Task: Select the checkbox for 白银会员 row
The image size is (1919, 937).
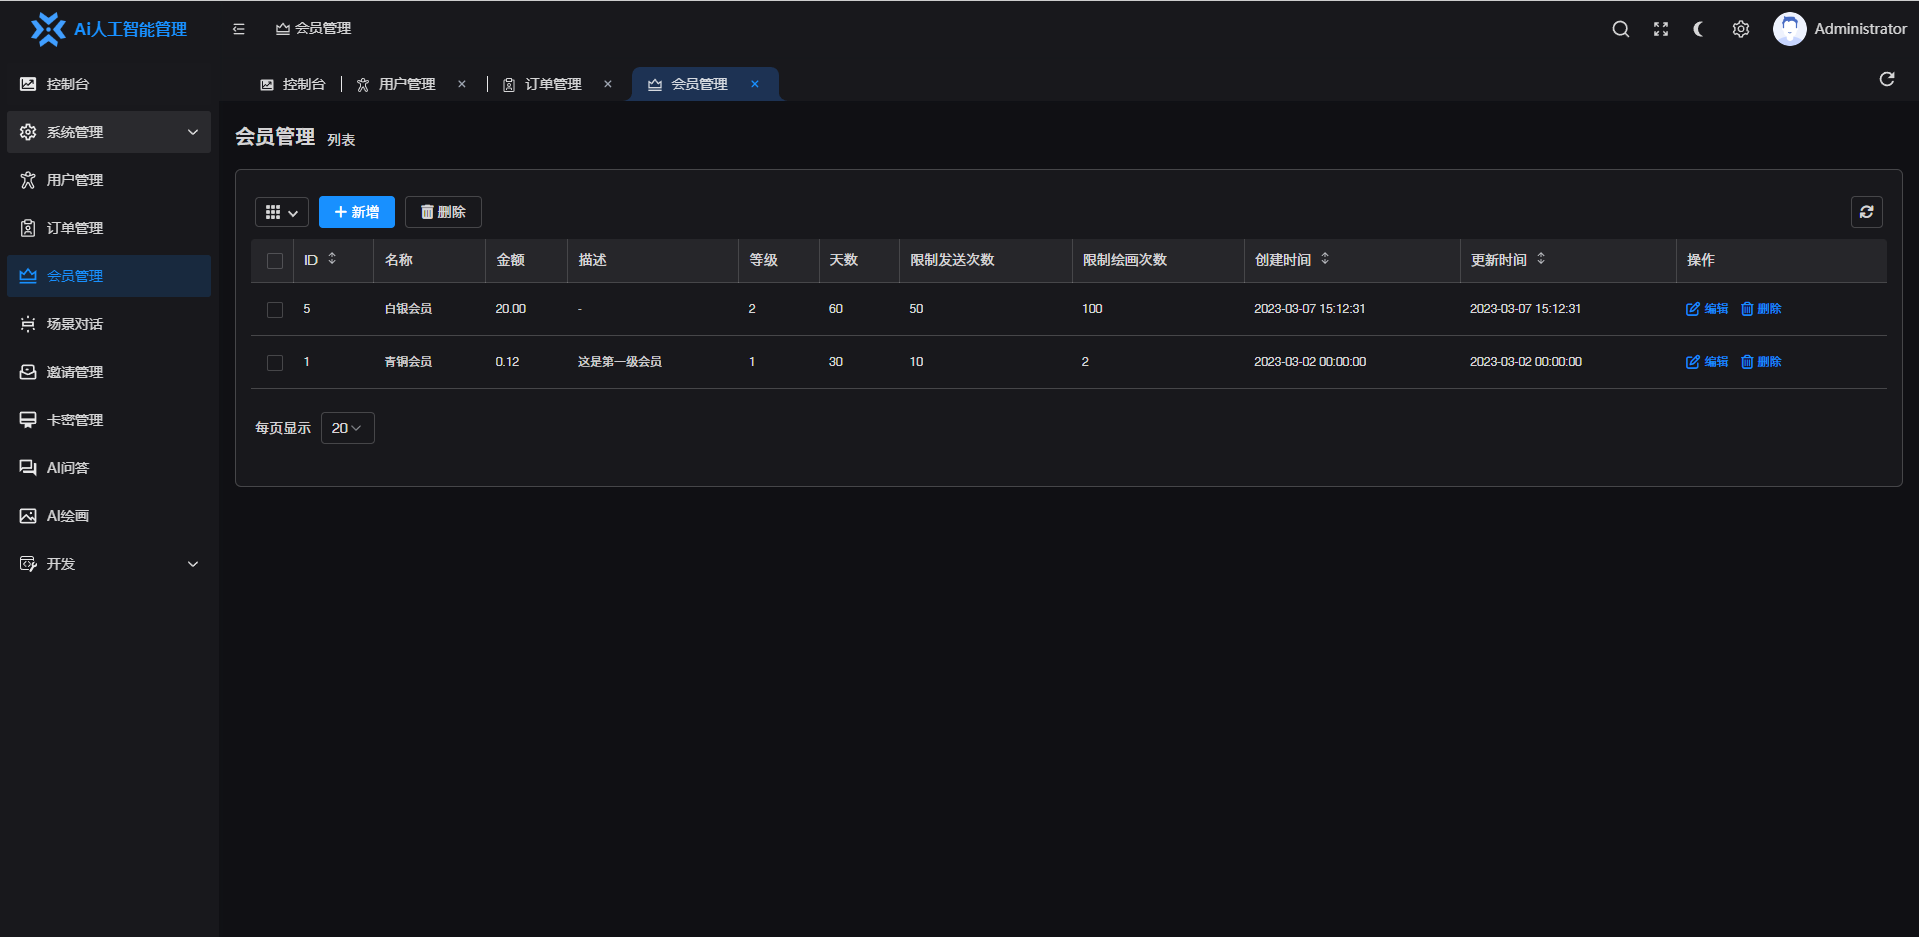Action: 275,310
